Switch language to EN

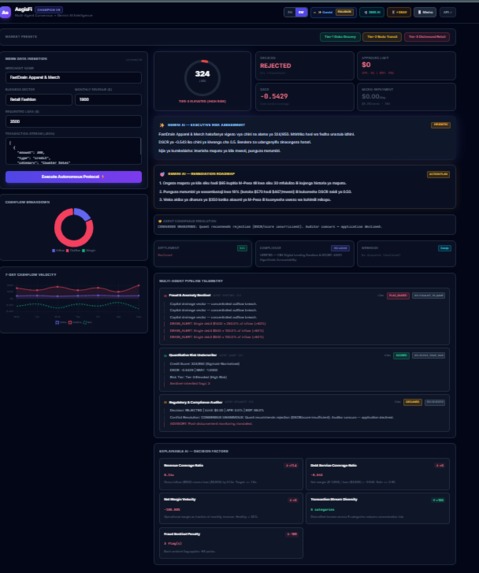click(x=290, y=12)
